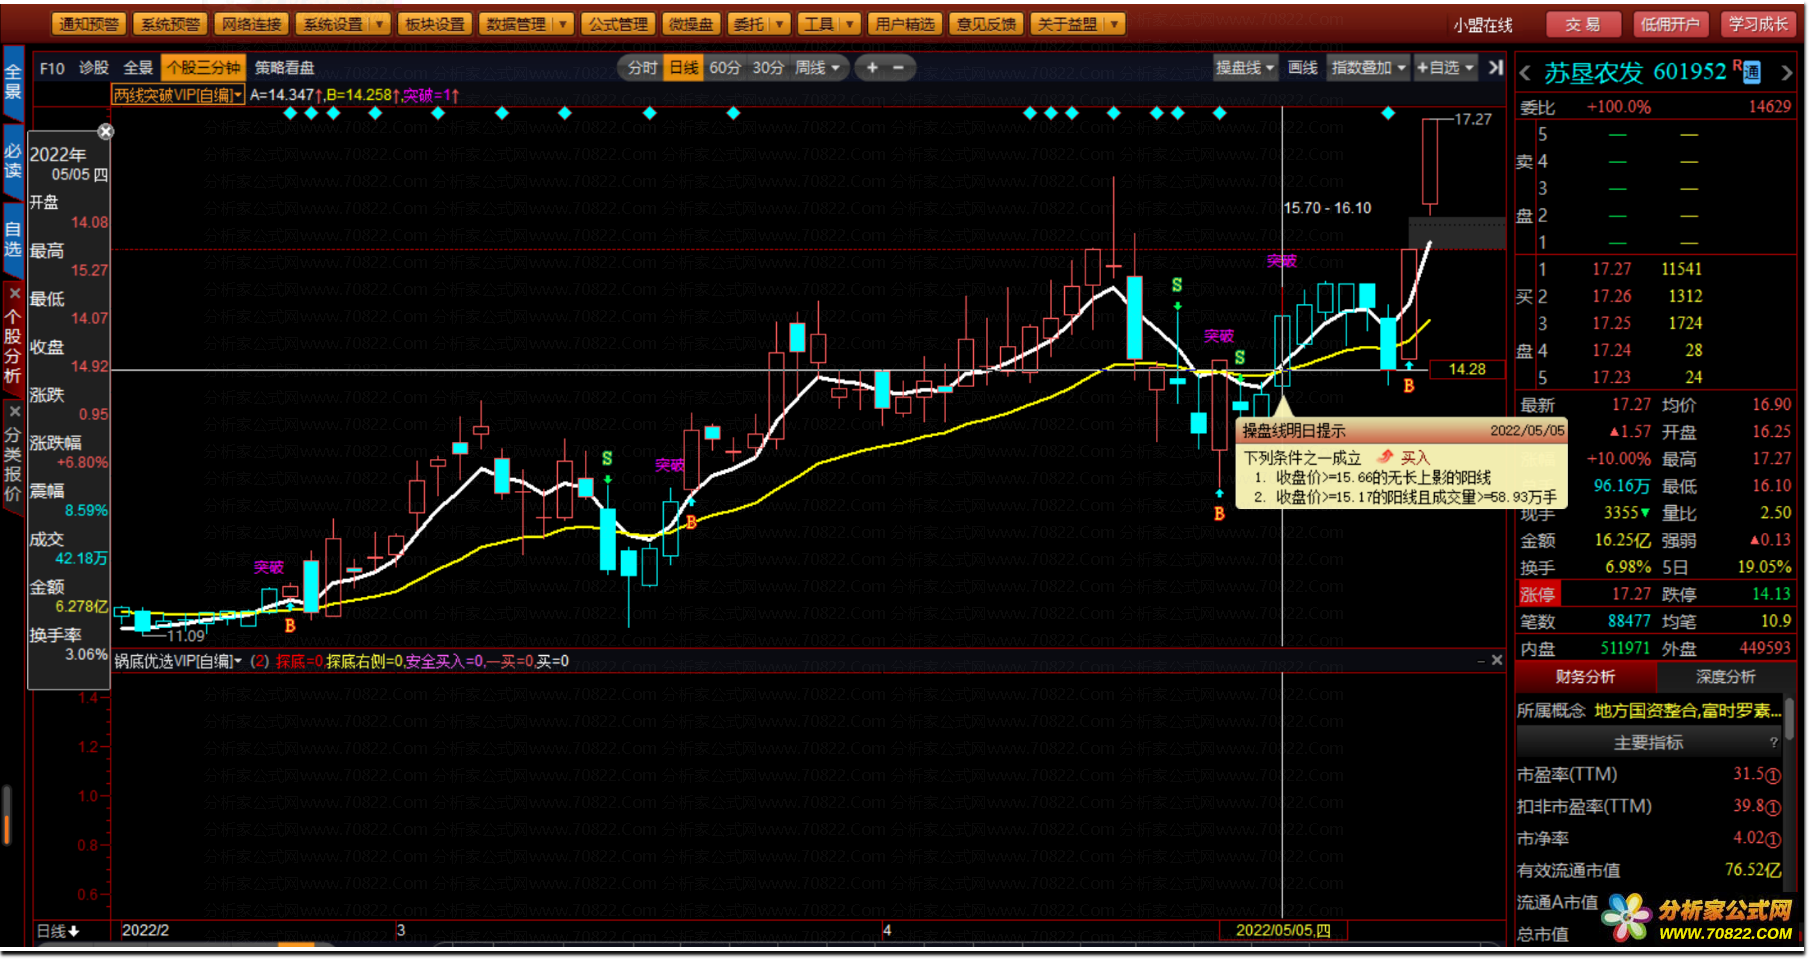
Task: Open the 全景 left sidebar tab
Action: [13, 81]
